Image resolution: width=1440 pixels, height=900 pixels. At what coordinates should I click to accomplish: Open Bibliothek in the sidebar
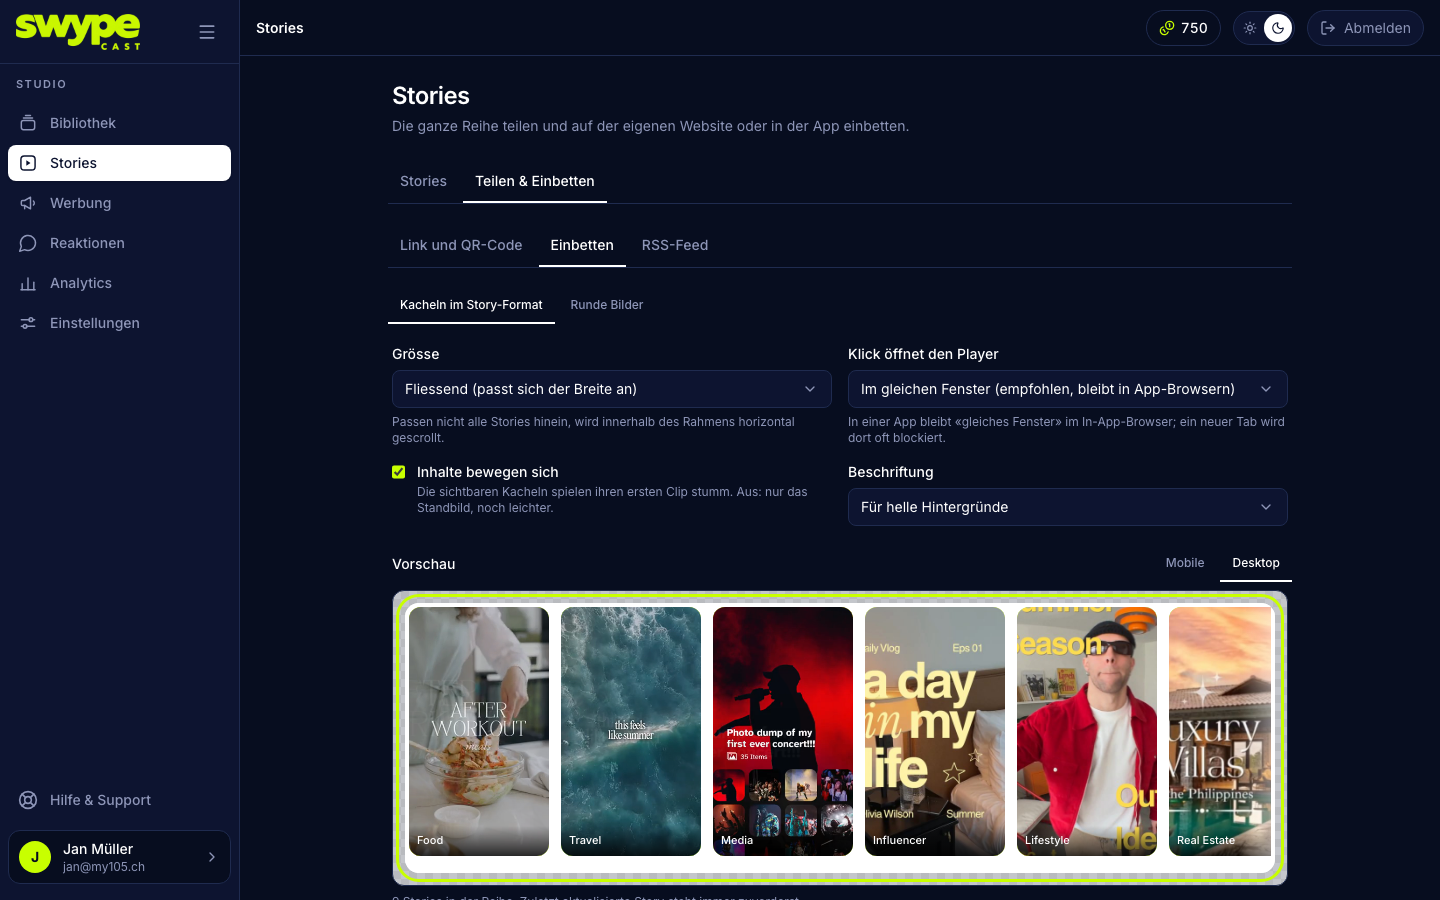click(x=119, y=123)
